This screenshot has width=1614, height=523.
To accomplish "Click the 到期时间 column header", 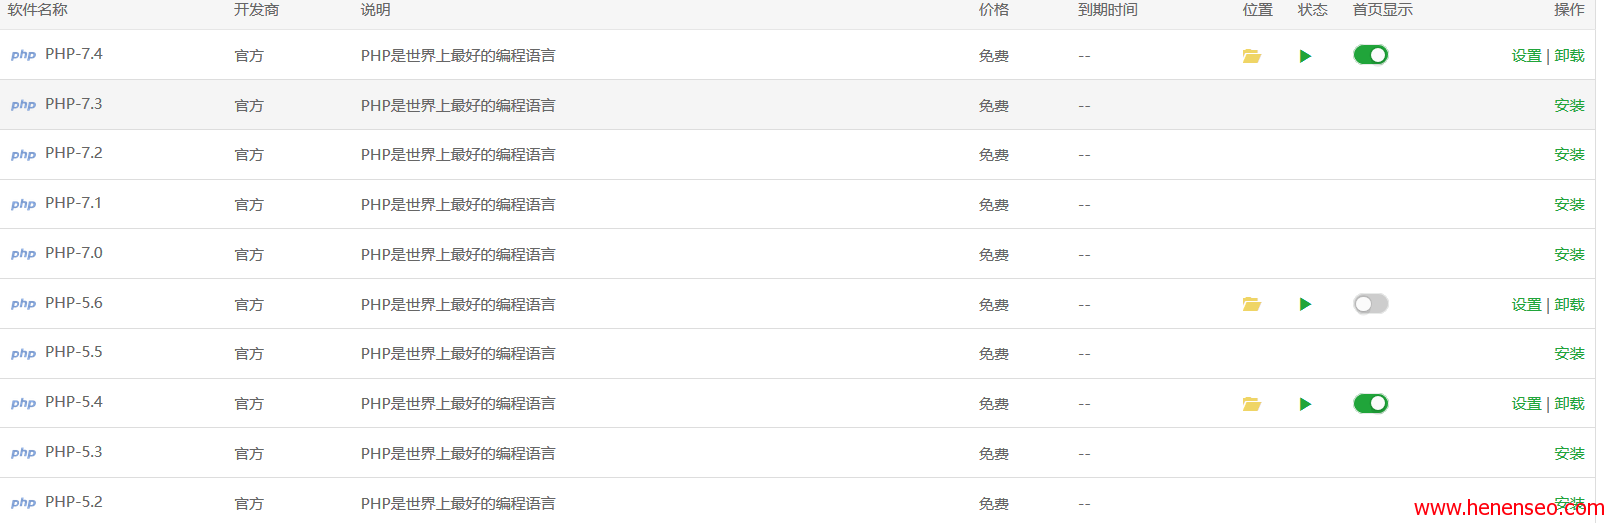I will coord(1108,10).
